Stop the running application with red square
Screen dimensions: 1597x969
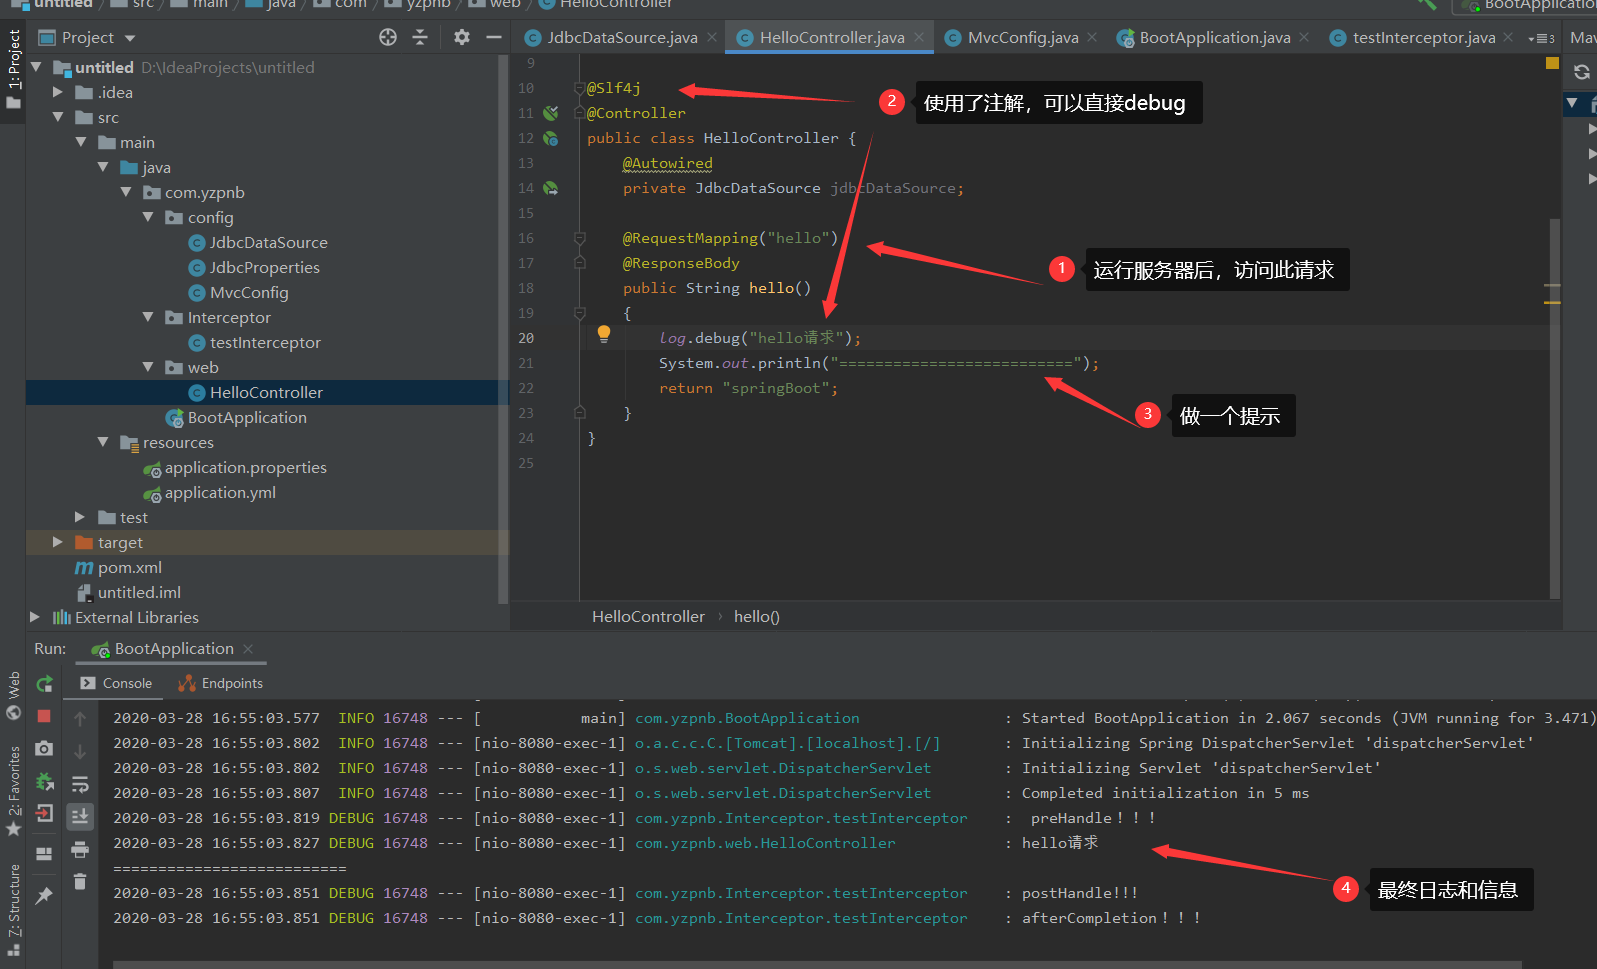(x=44, y=716)
